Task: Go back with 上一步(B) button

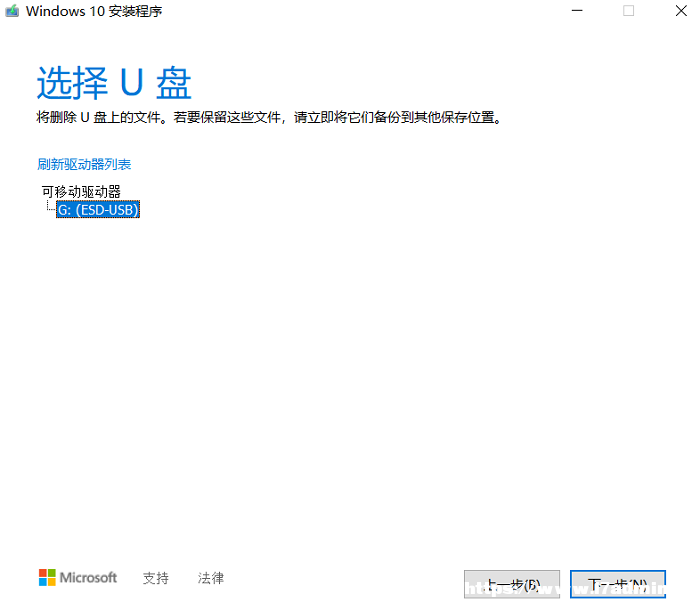Action: (x=512, y=584)
